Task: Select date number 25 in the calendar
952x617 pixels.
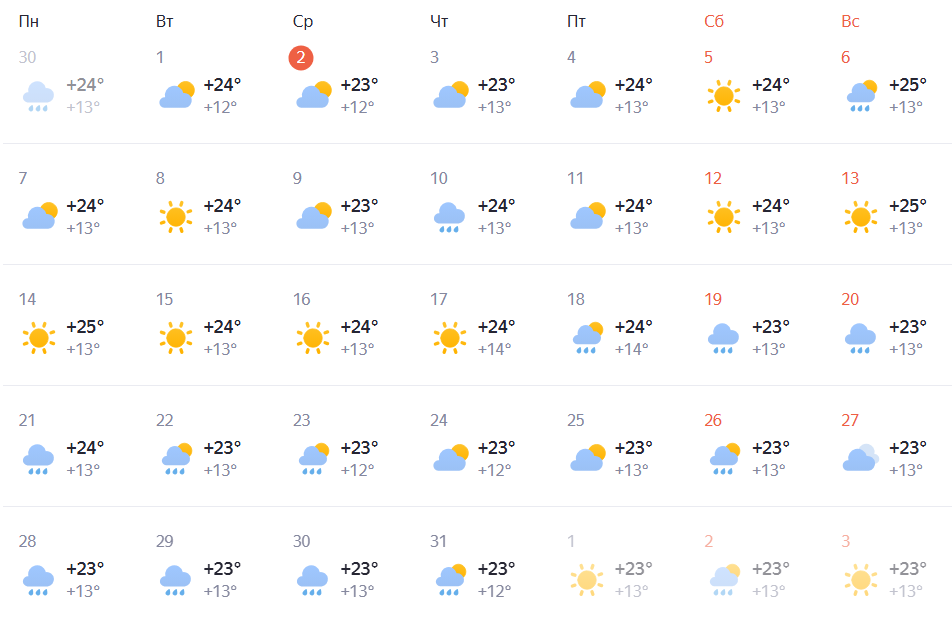Action: 576,420
